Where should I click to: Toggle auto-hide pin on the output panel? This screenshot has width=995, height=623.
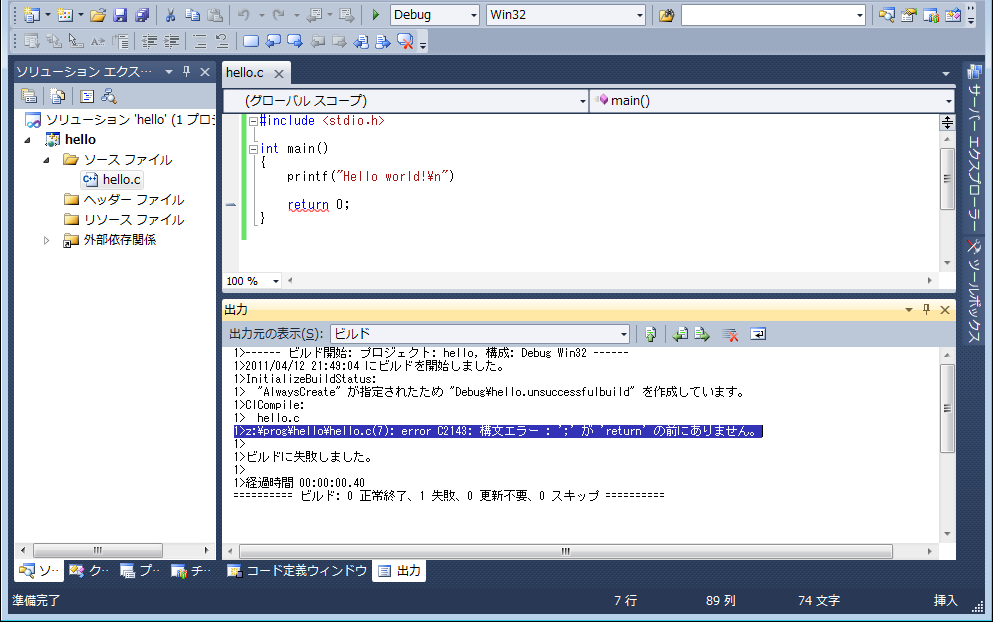[x=926, y=310]
